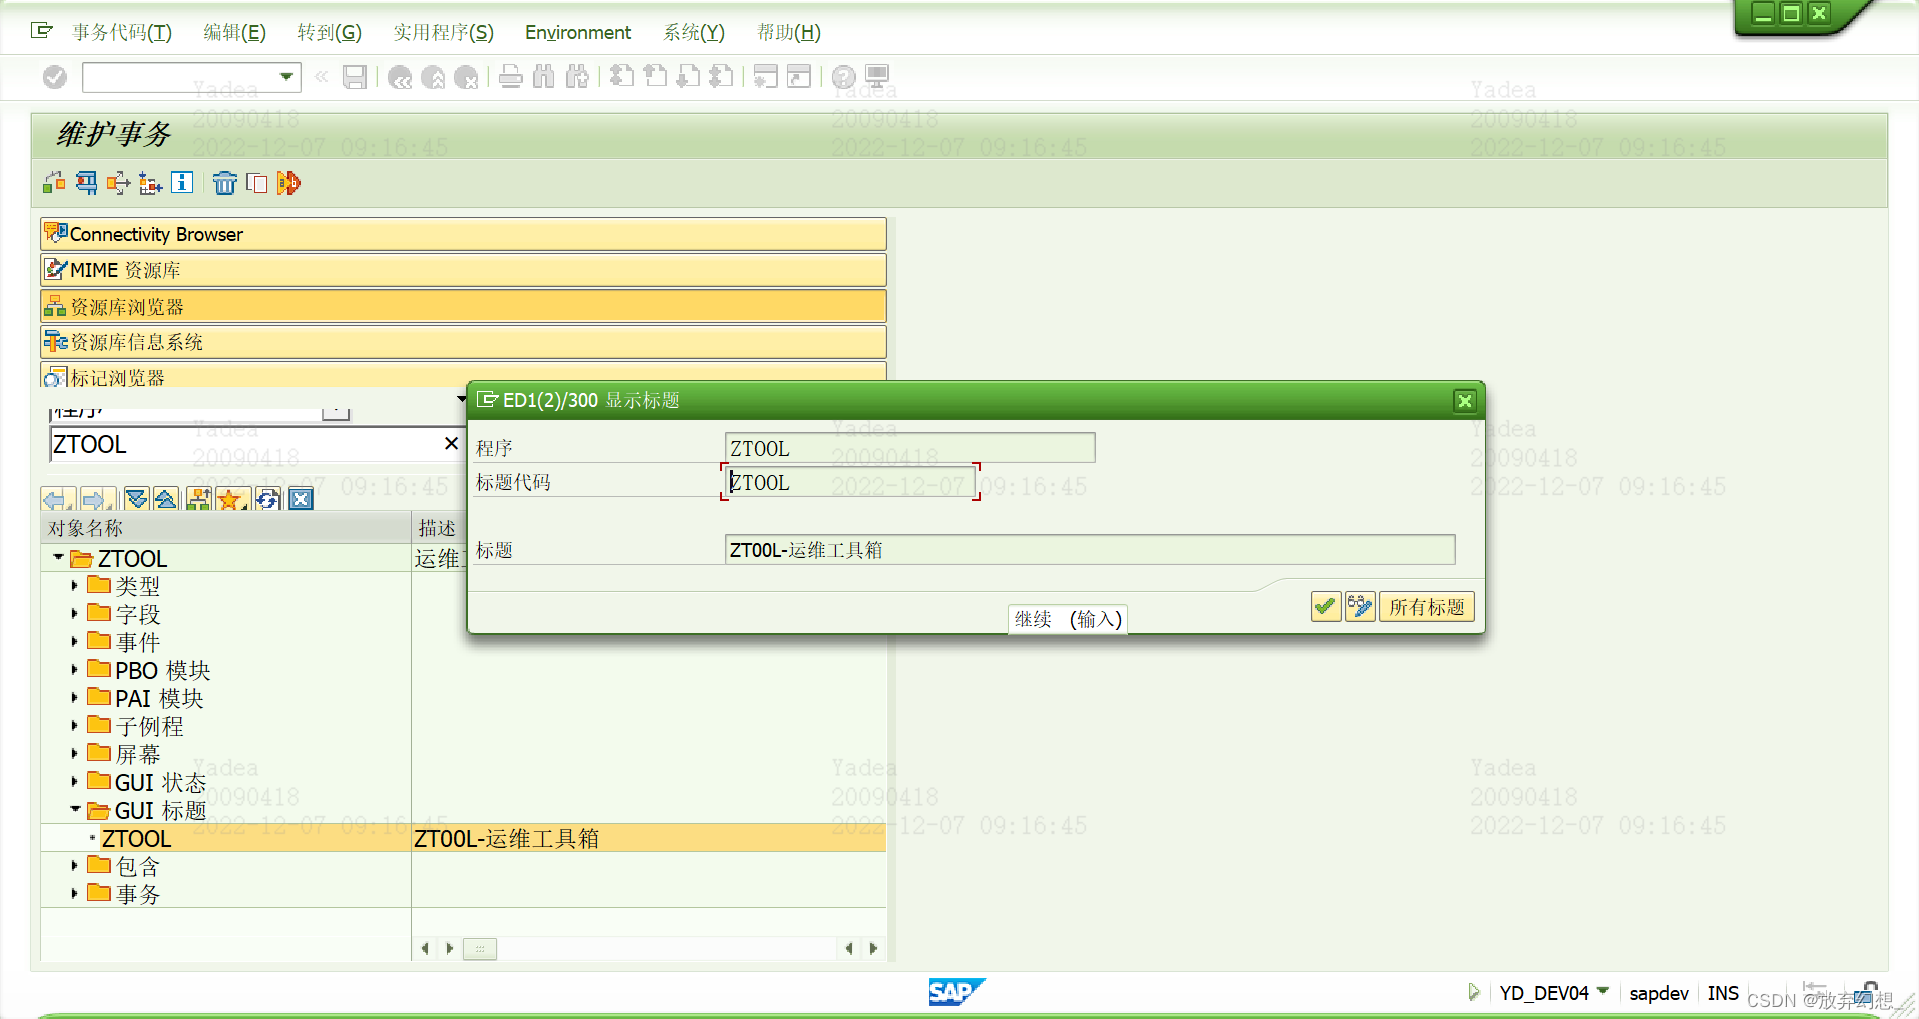Click the Create New Session icon
Screen dimensions: 1919x1019
click(x=766, y=77)
